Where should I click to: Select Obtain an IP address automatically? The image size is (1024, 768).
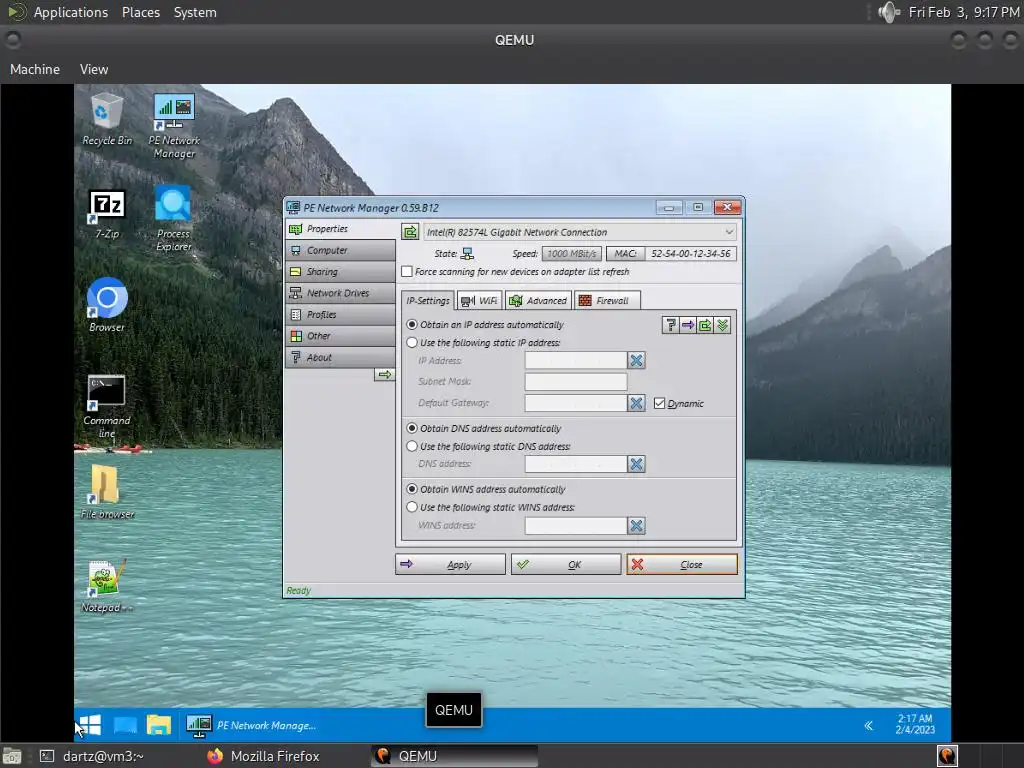[411, 325]
